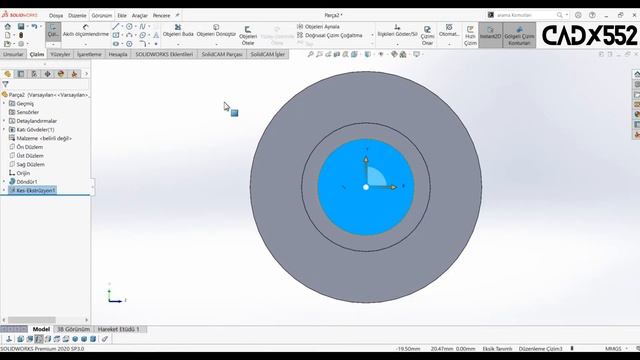The height and width of the screenshot is (360, 640).
Task: Open the Araçlar menu
Action: click(x=140, y=16)
